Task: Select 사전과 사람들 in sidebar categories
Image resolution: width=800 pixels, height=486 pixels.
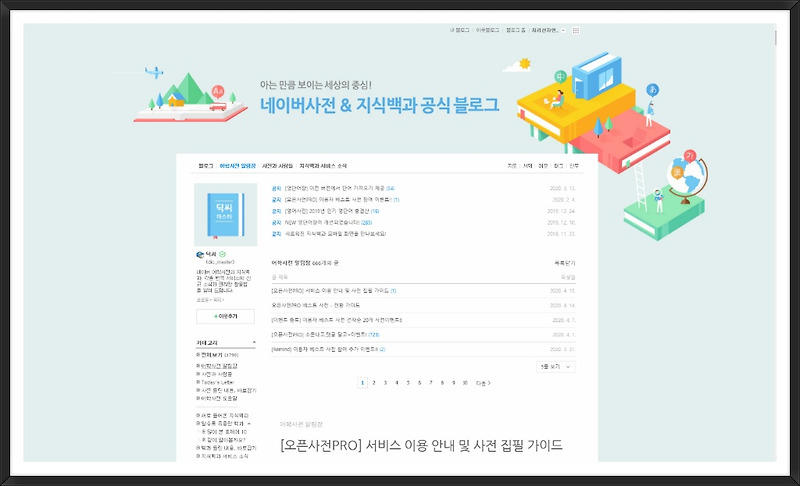Action: tap(216, 374)
